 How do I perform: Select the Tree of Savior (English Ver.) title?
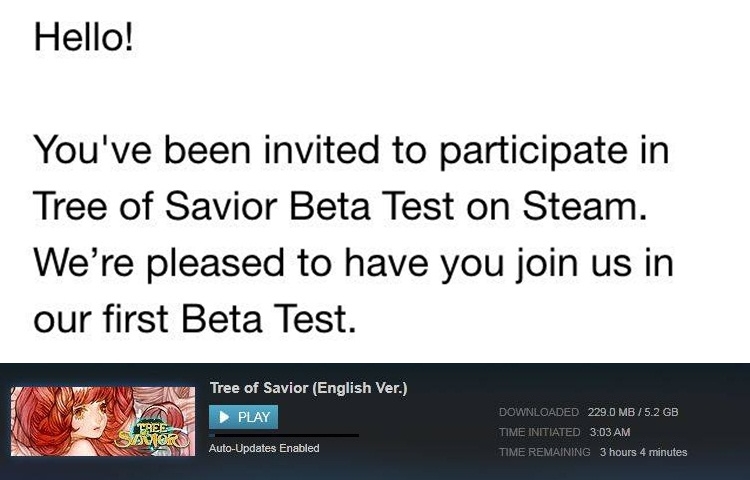[x=309, y=388]
